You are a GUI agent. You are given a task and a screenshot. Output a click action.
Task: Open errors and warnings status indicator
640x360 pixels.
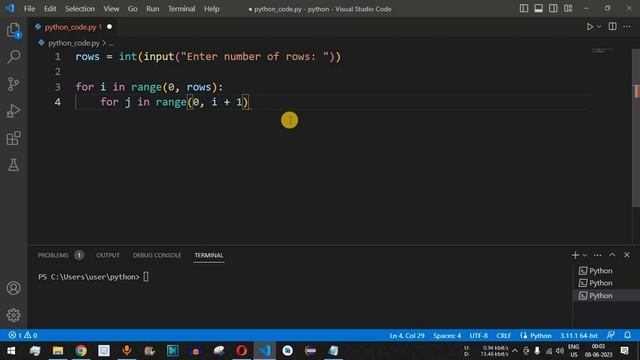click(x=23, y=335)
